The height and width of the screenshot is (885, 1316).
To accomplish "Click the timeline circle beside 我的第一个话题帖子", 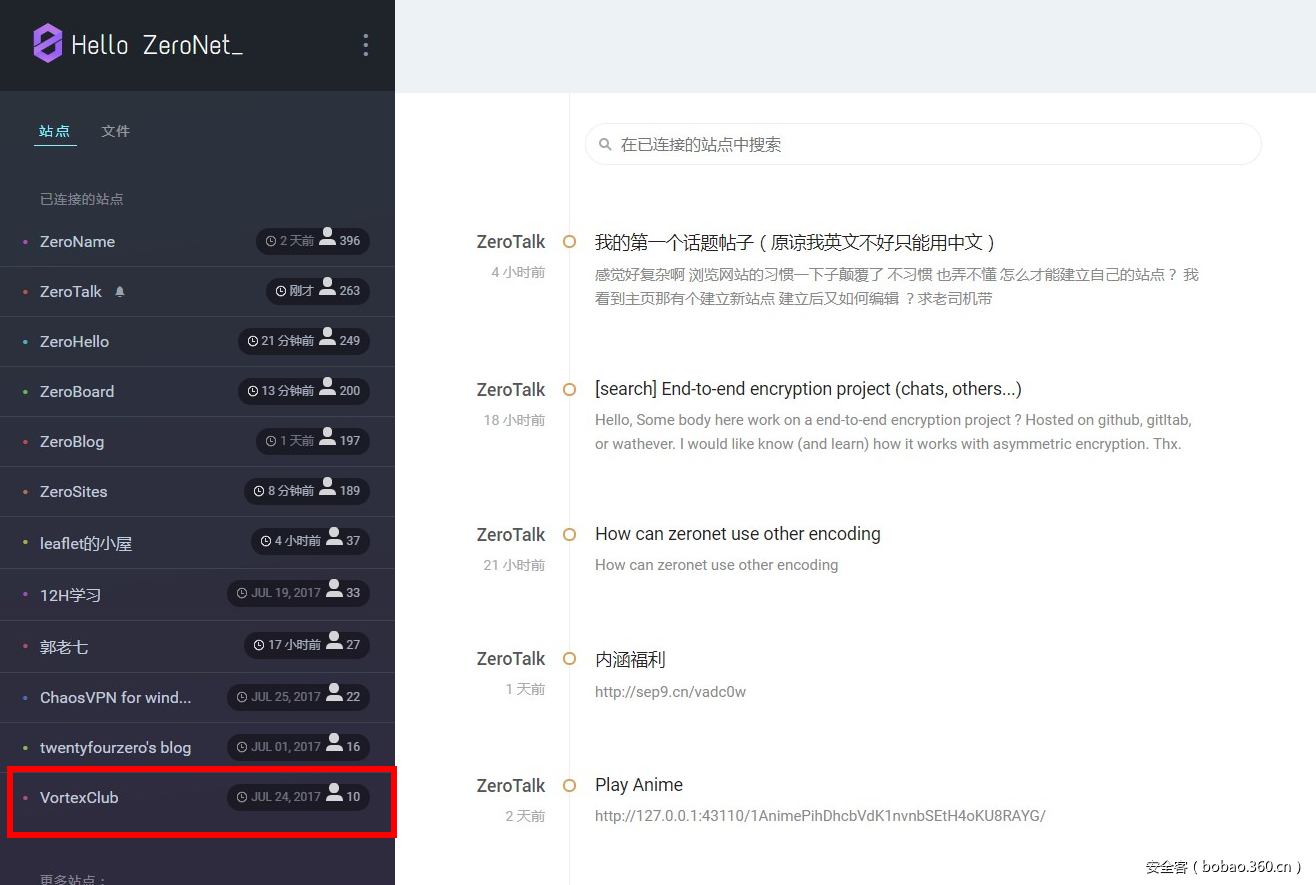I will pyautogui.click(x=569, y=242).
